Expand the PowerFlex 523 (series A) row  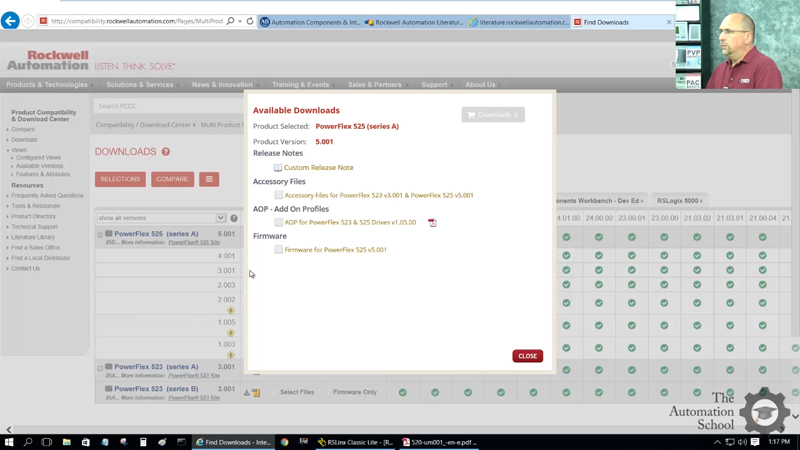pos(101,367)
